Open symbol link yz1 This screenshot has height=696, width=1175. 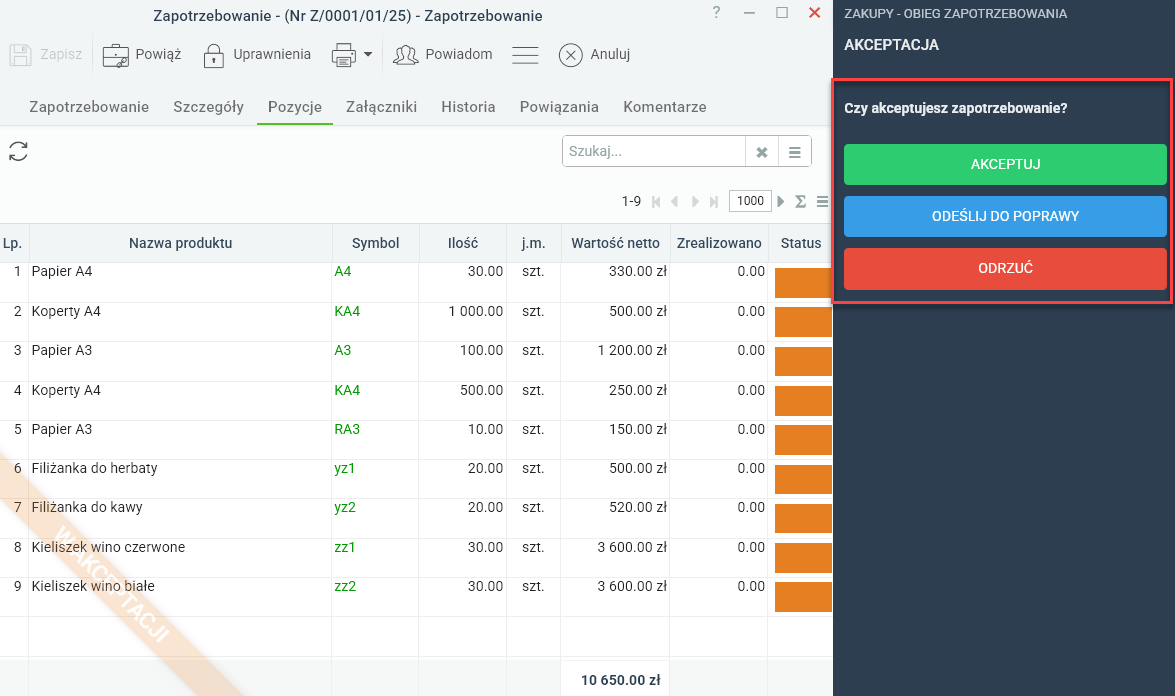(x=345, y=469)
